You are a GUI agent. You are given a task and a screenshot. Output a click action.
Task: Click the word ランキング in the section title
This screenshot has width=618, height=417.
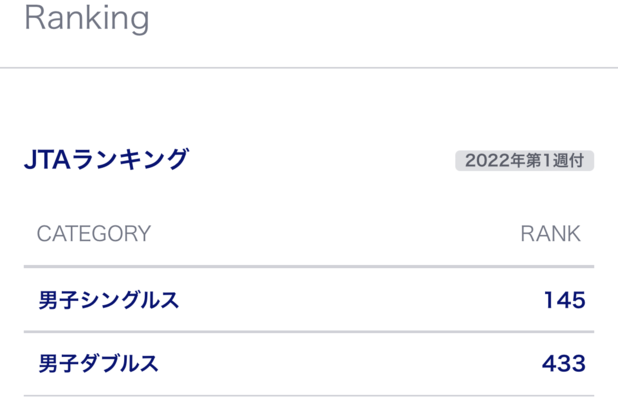click(x=127, y=159)
